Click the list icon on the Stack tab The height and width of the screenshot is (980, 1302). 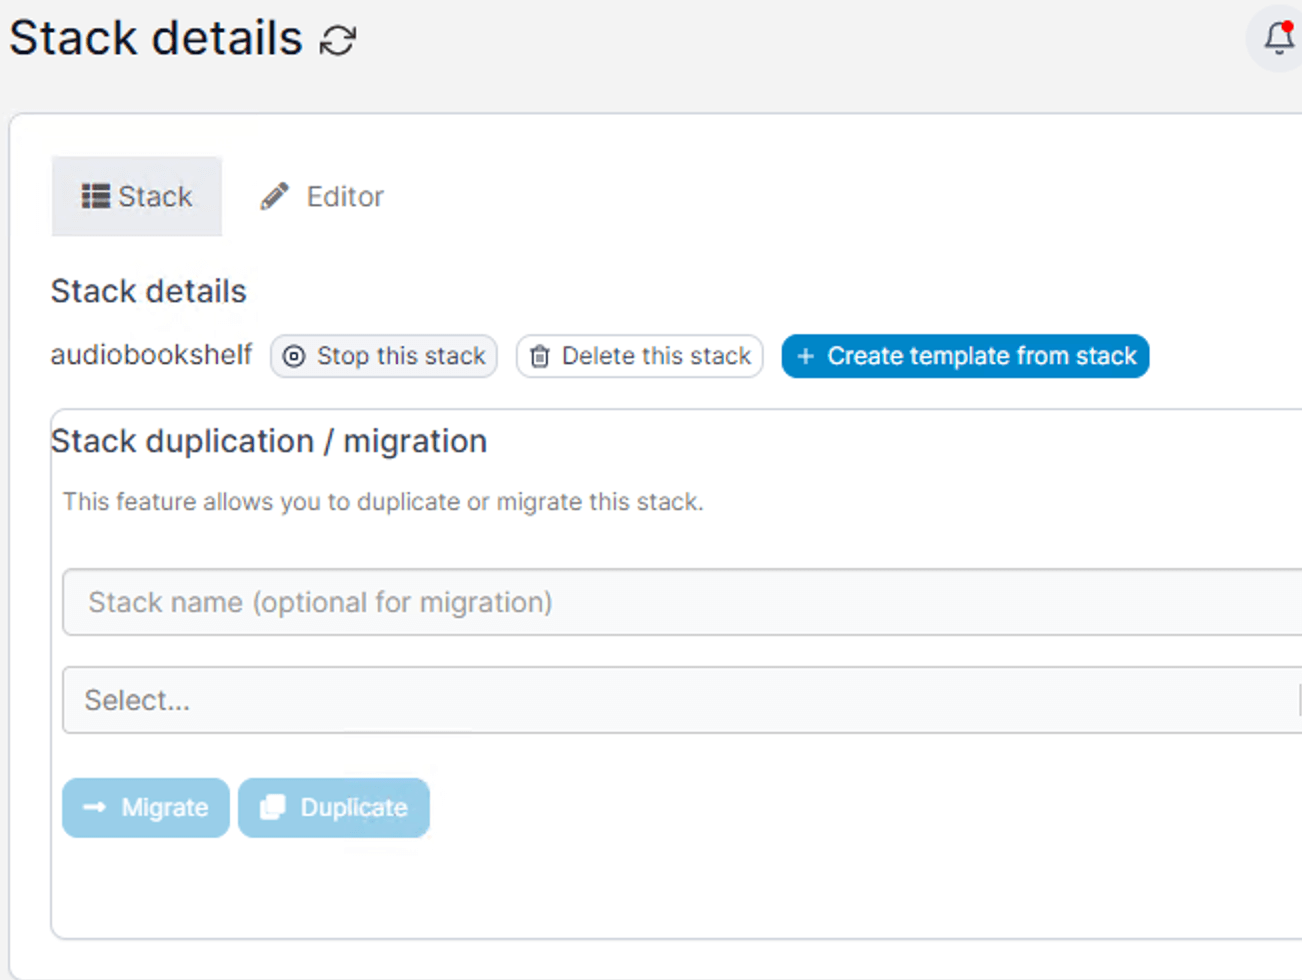tap(96, 196)
